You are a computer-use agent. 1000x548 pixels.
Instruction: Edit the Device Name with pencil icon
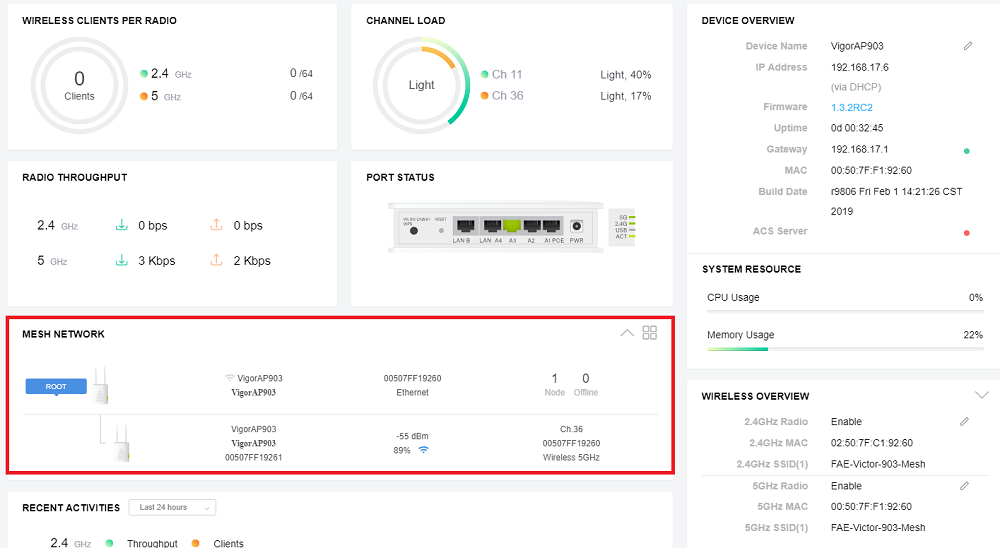[x=967, y=46]
